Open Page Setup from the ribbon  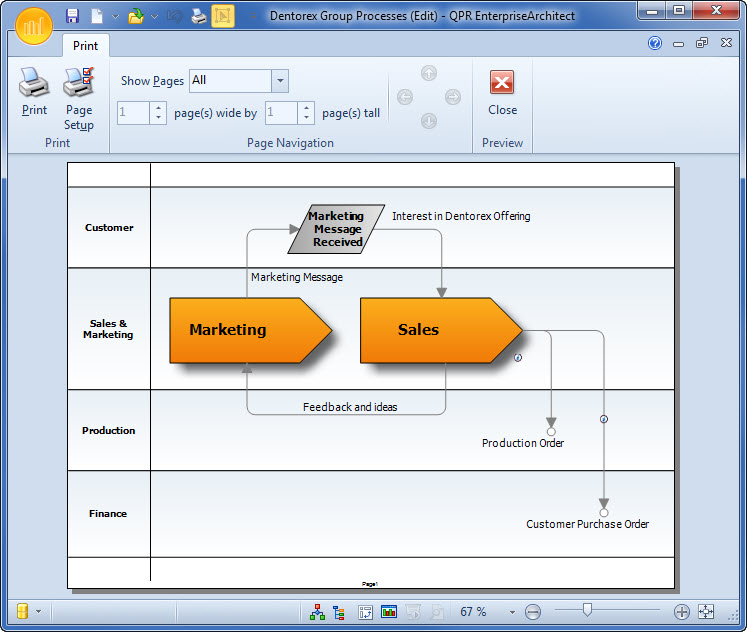(79, 98)
